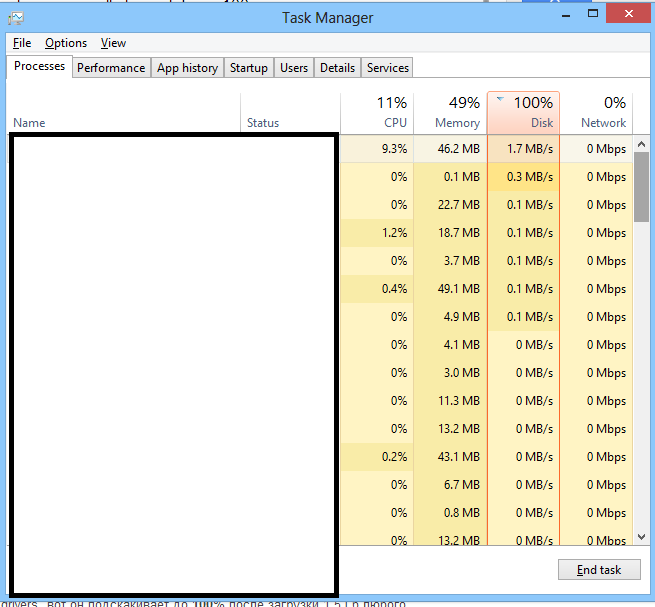
Task: Select the 3.0 MB memory cell
Action: tap(450, 373)
